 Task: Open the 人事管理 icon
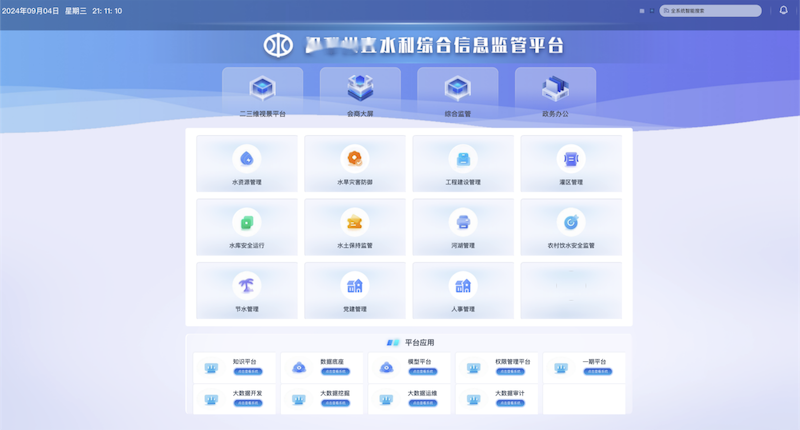tap(463, 286)
